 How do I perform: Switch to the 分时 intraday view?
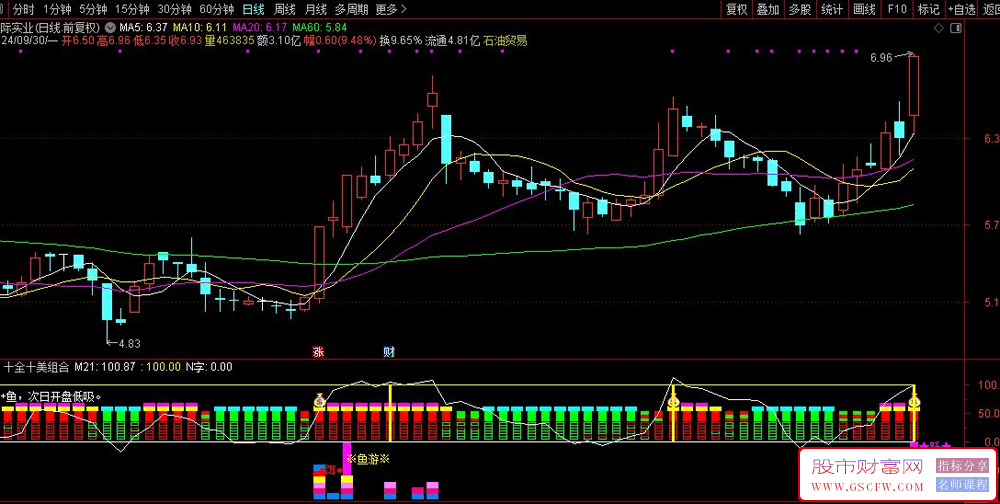(22, 9)
